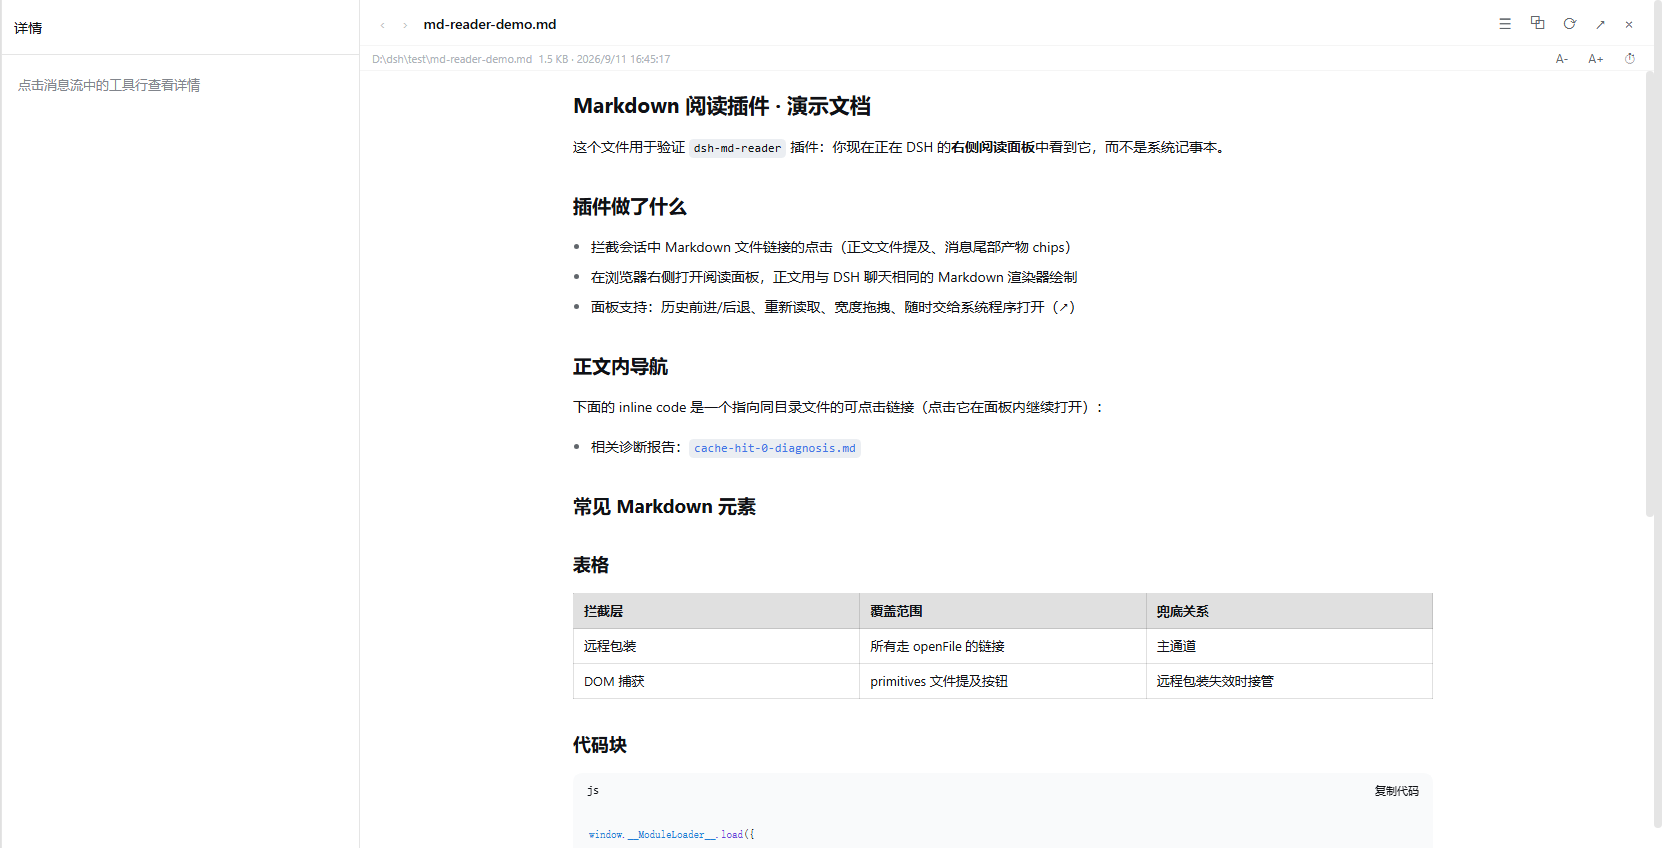Click the 插件做了什么 heading
1662x848 pixels.
[x=630, y=207]
